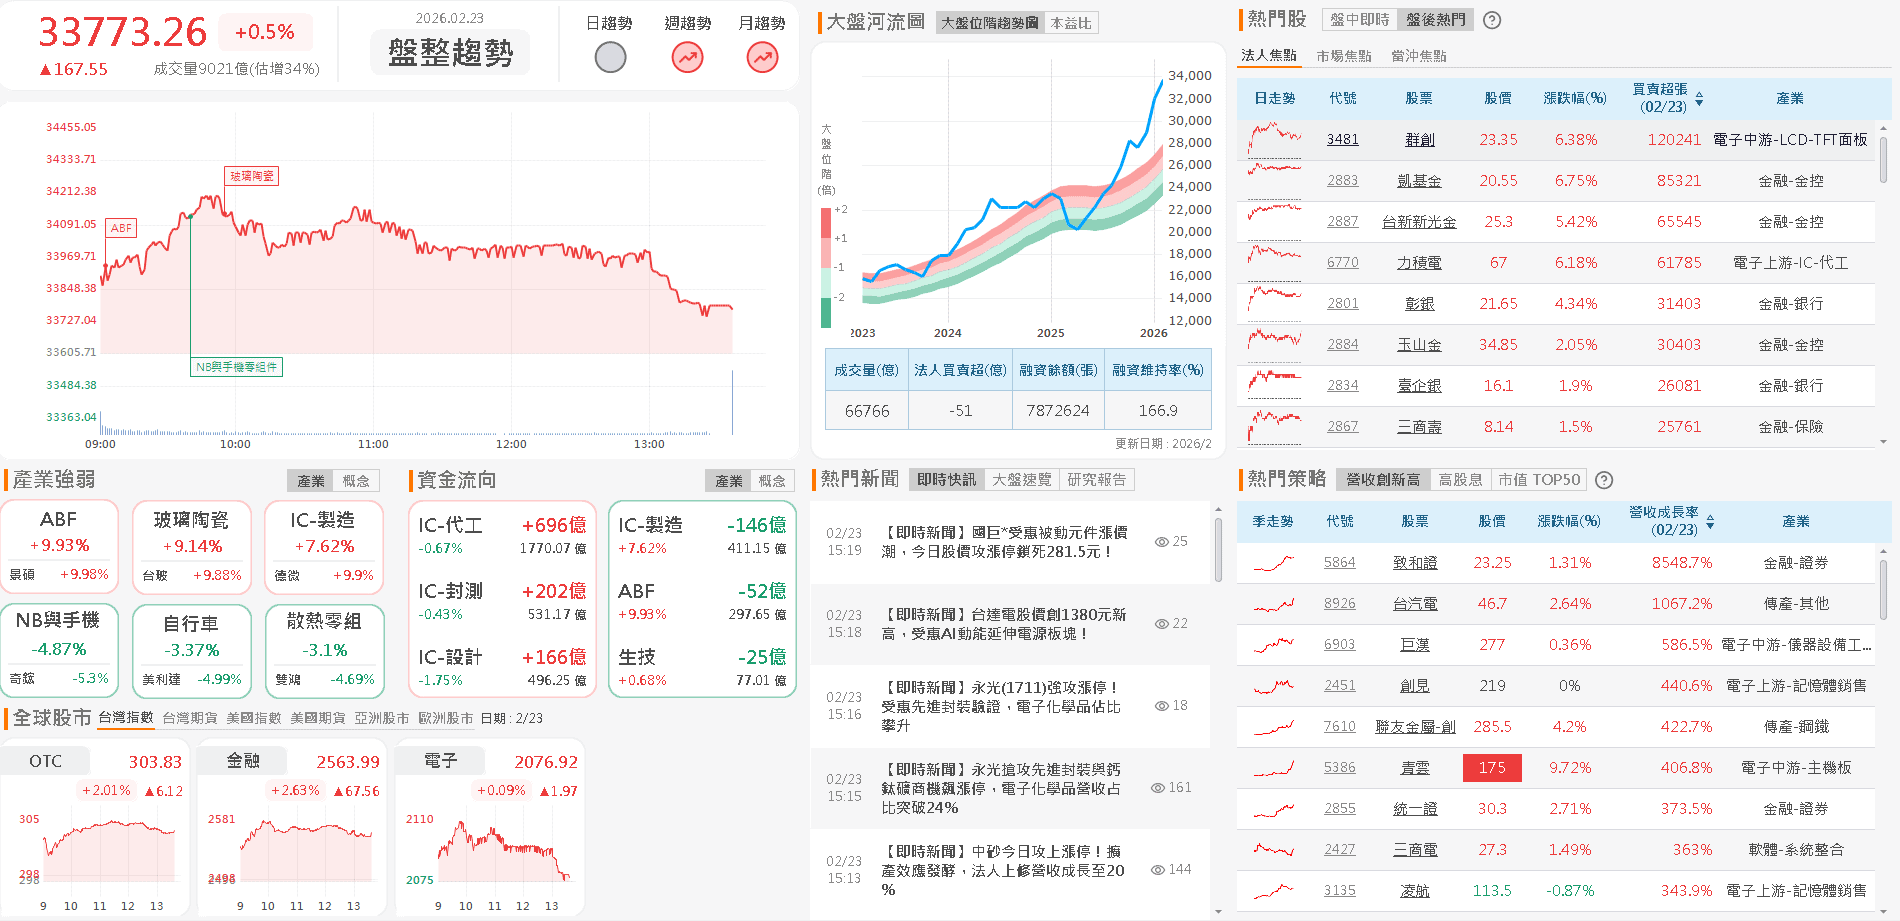Open the 熱門策略 help question mark icon
The height and width of the screenshot is (921, 1900).
pyautogui.click(x=1604, y=480)
